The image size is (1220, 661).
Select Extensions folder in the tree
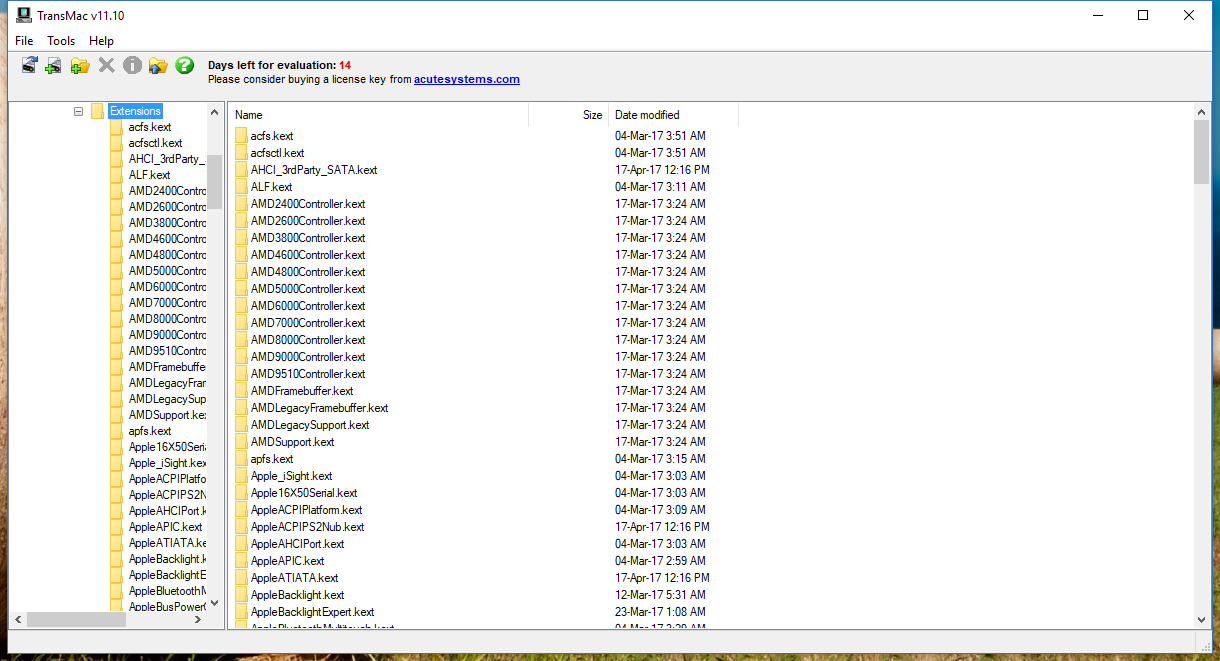tap(135, 111)
